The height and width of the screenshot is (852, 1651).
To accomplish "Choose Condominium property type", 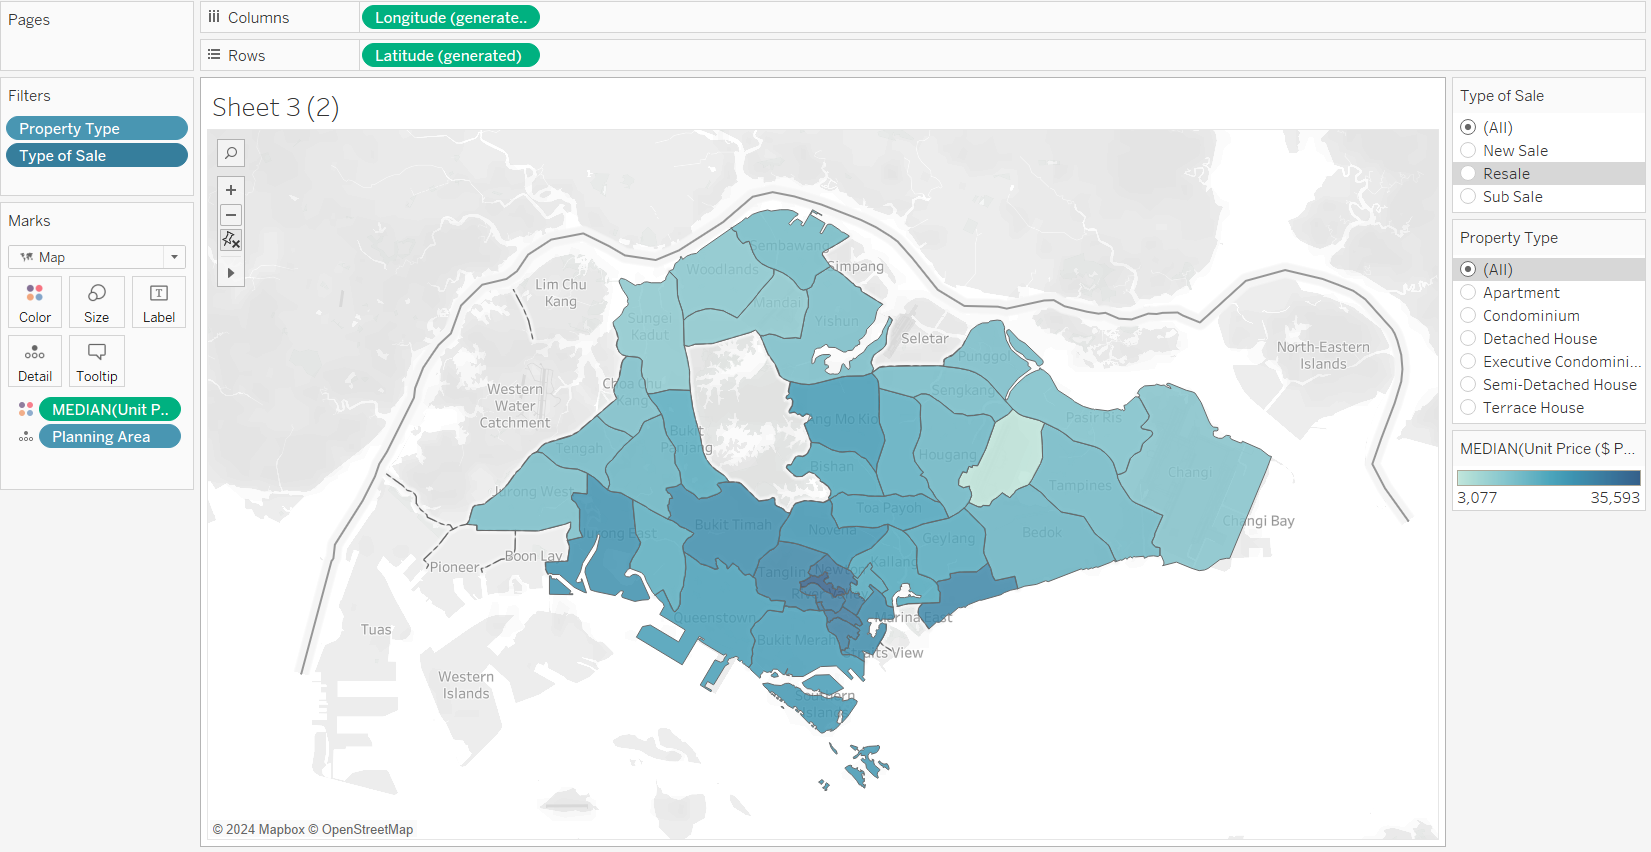I will click(x=1468, y=316).
